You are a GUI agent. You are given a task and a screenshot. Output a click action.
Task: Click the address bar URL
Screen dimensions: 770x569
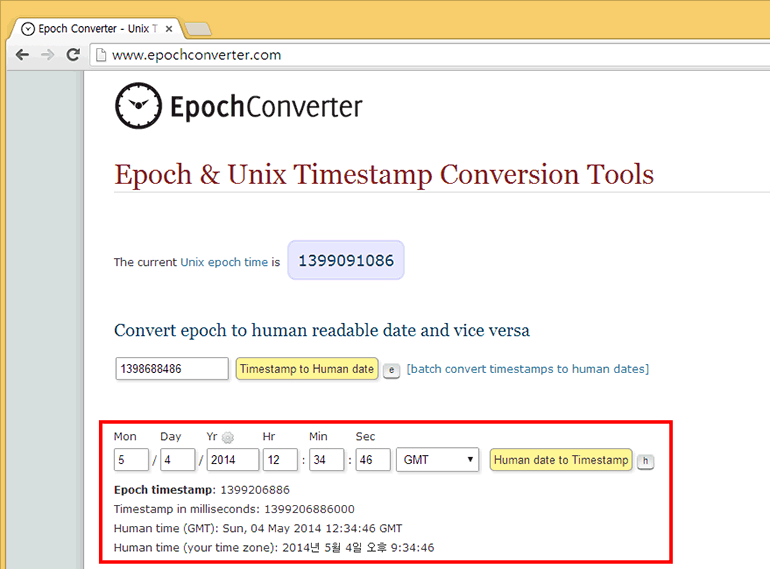point(196,55)
